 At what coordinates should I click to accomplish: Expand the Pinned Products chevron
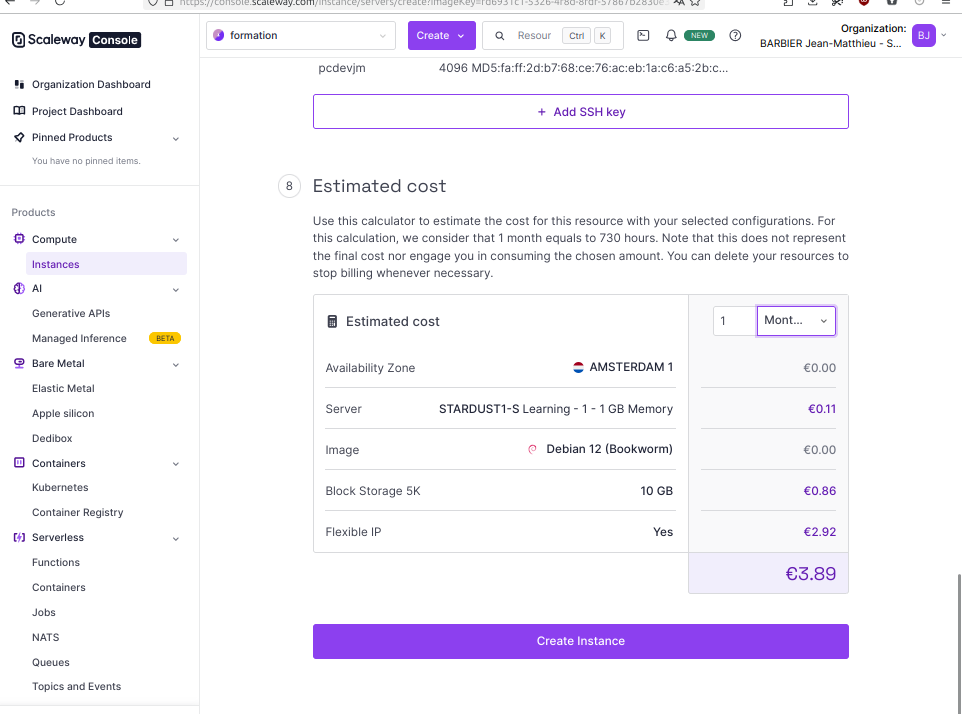[x=176, y=139]
